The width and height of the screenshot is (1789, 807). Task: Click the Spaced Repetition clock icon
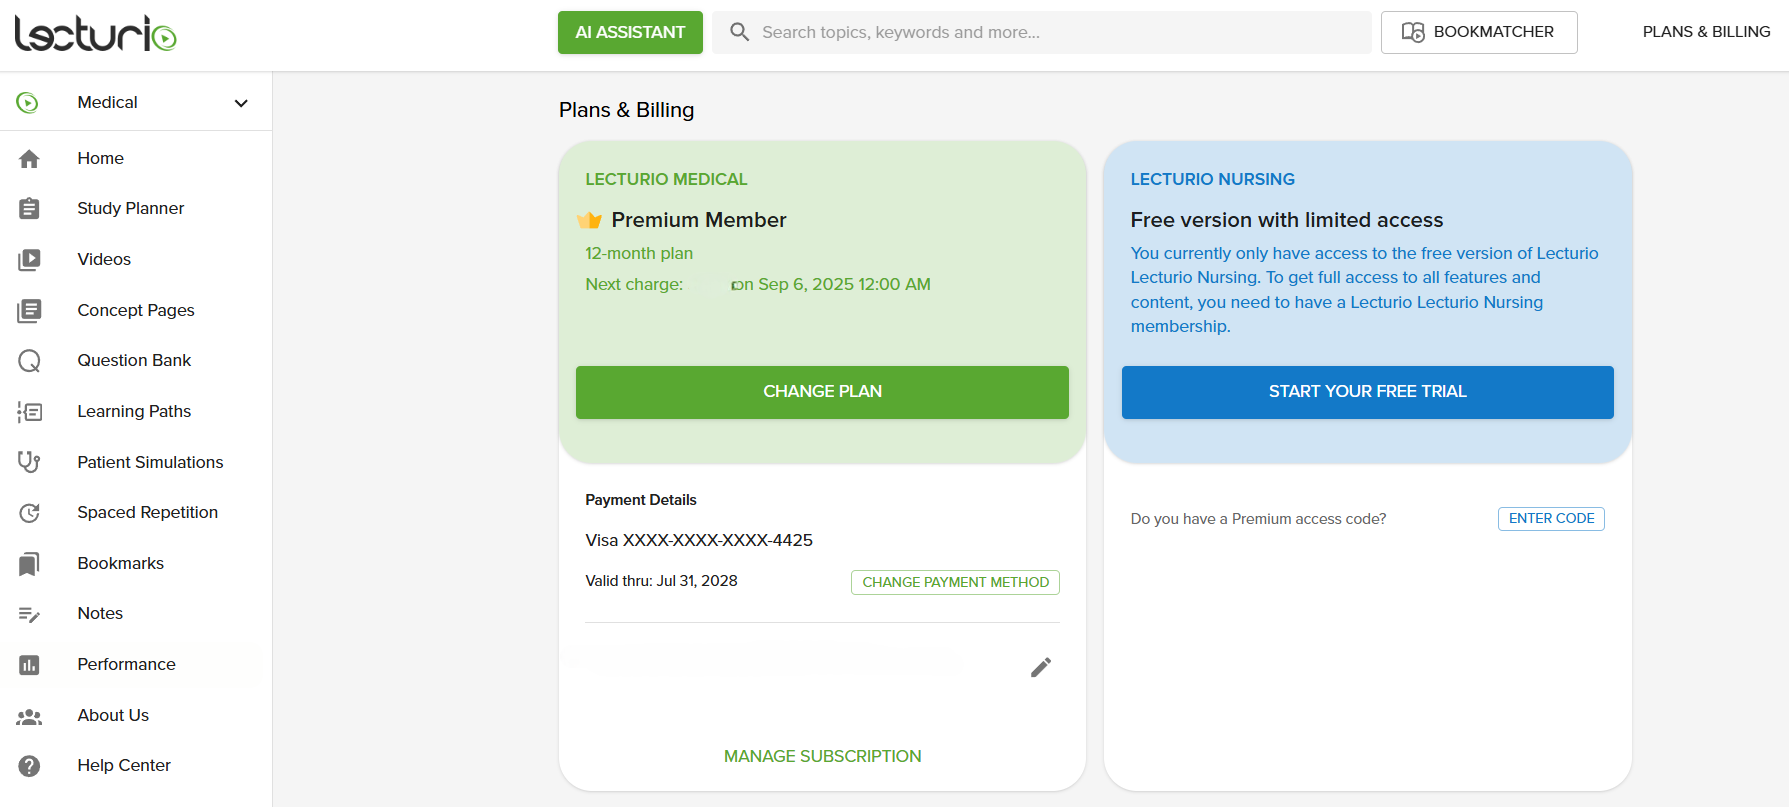tap(29, 513)
